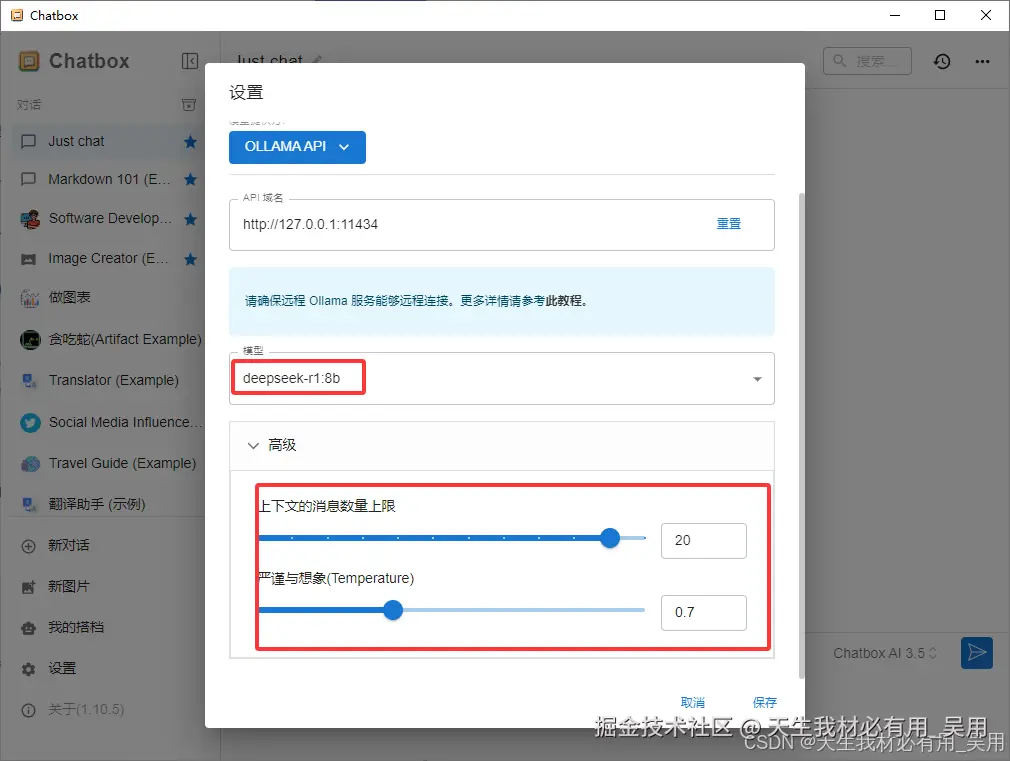Image resolution: width=1010 pixels, height=761 pixels.
Task: Open the more options three-dot menu
Action: 982,61
